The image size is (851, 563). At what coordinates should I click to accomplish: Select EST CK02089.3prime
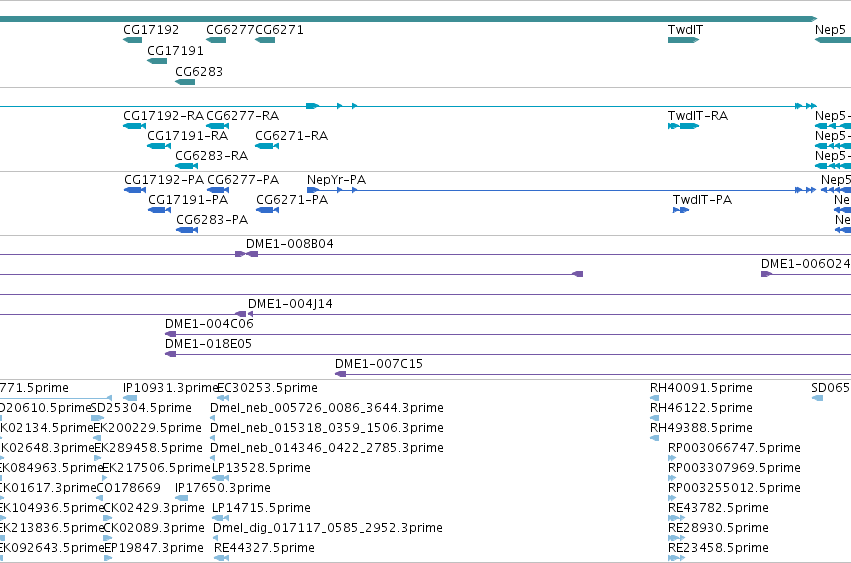coord(154,528)
